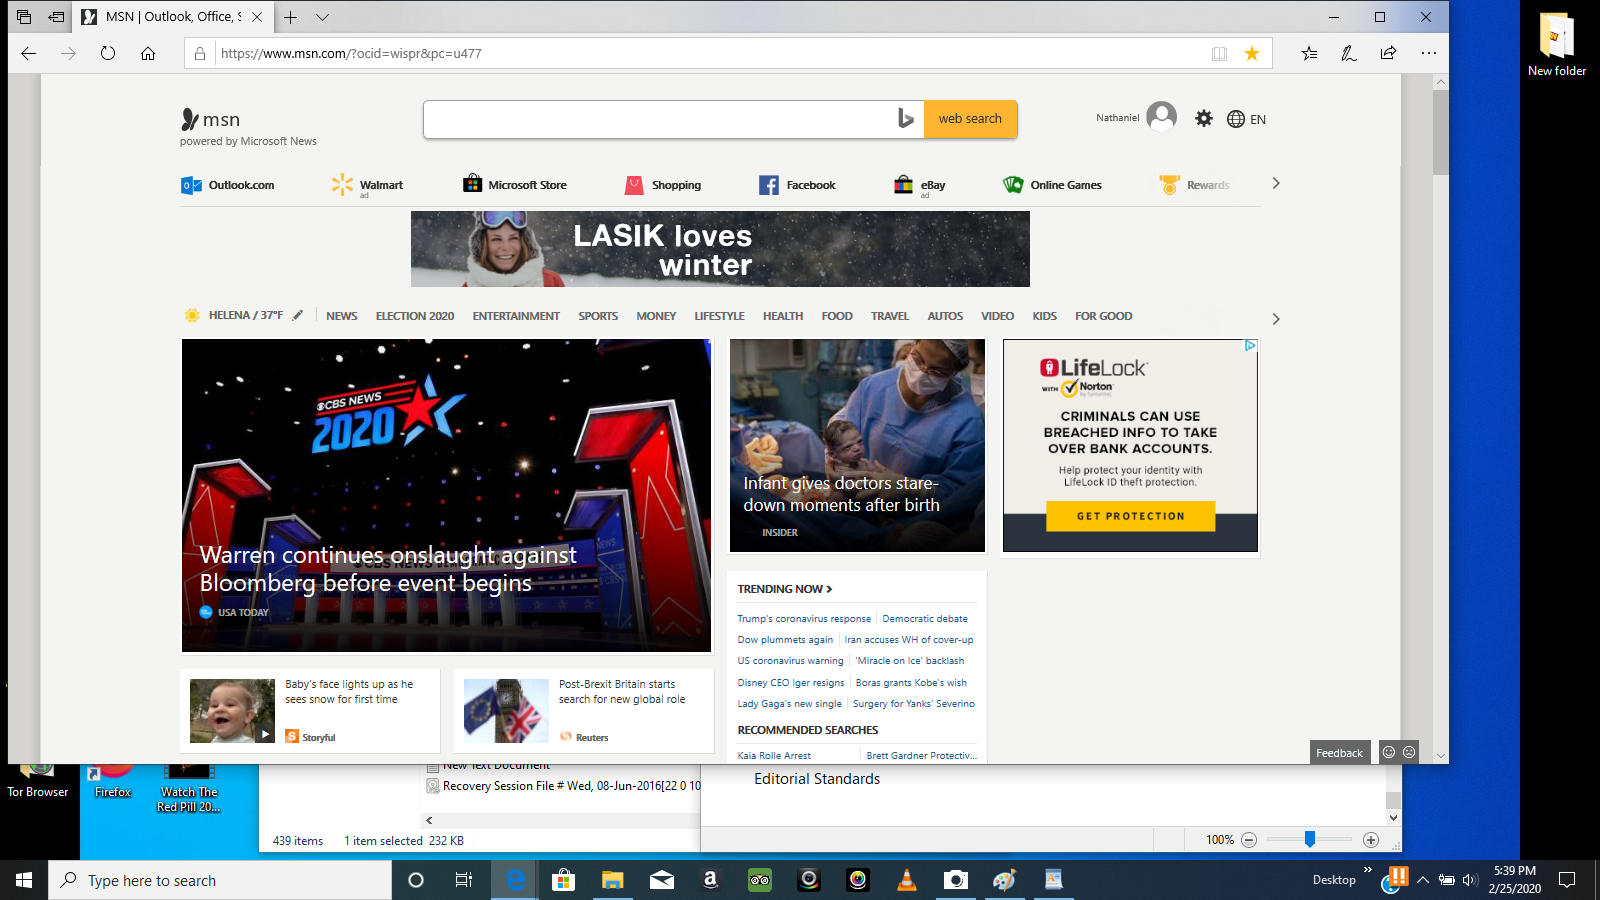The image size is (1600, 900).
Task: Open Nathaniel's profile avatar
Action: pyautogui.click(x=1161, y=117)
